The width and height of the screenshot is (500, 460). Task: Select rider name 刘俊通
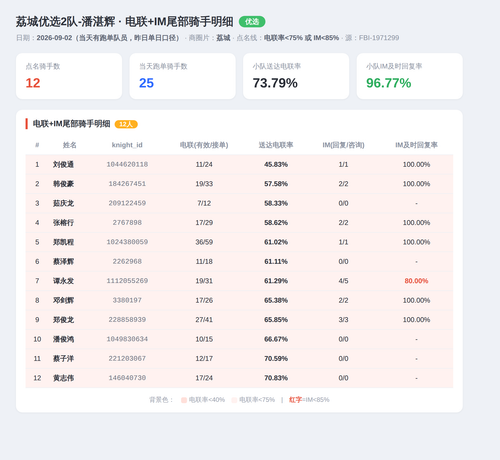point(63,164)
